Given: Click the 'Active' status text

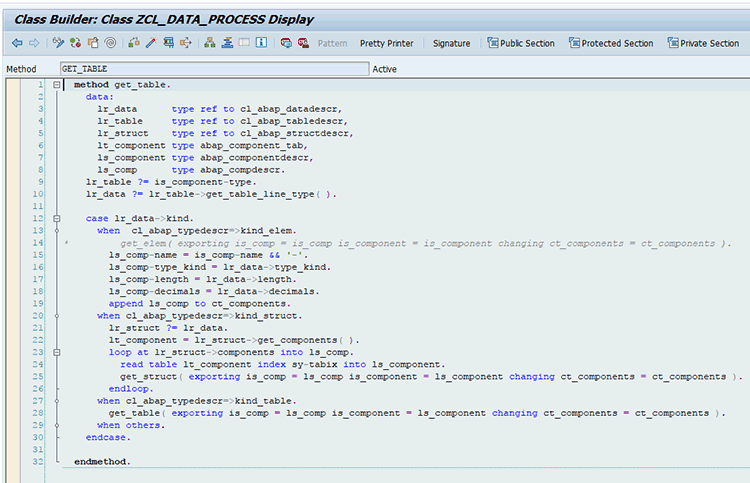Looking at the screenshot, I should pyautogui.click(x=385, y=69).
